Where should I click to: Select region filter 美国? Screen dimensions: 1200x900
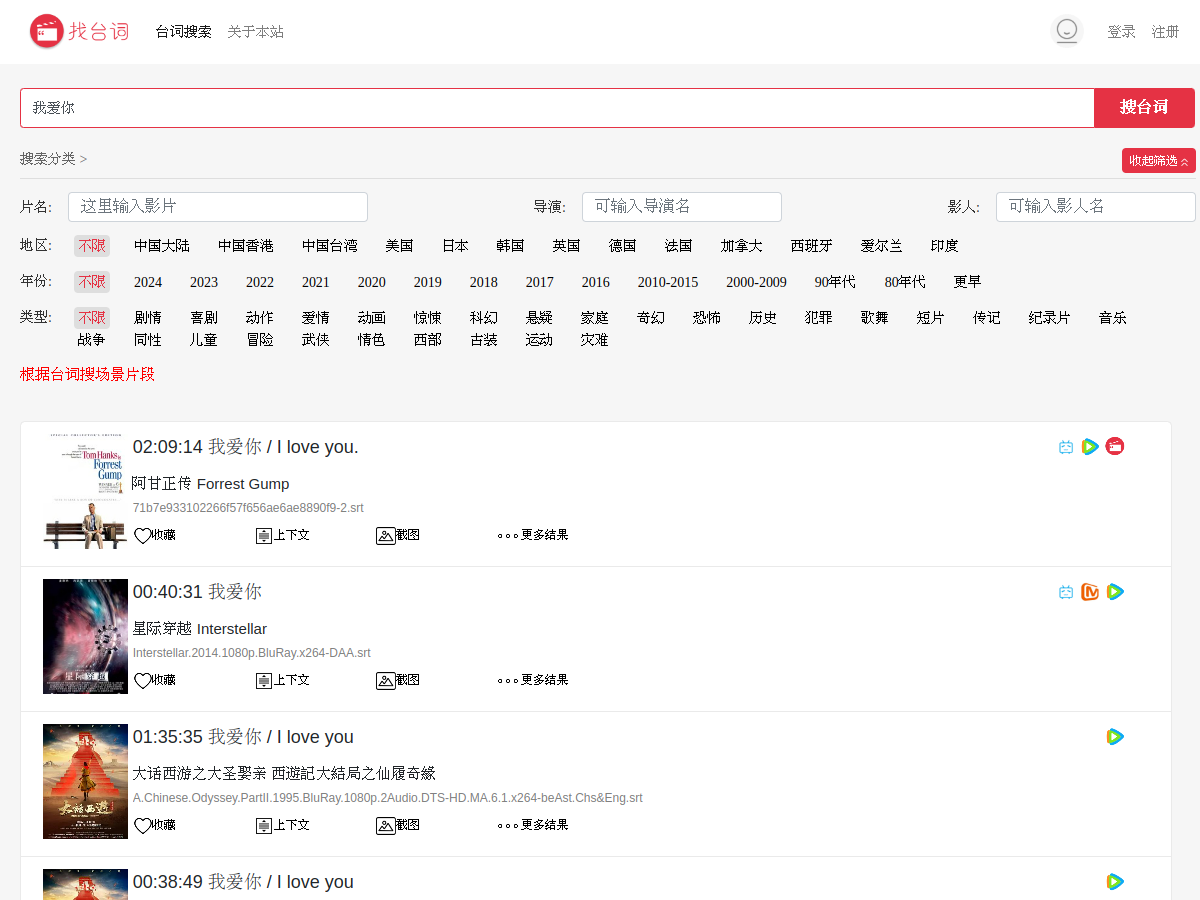(x=399, y=246)
